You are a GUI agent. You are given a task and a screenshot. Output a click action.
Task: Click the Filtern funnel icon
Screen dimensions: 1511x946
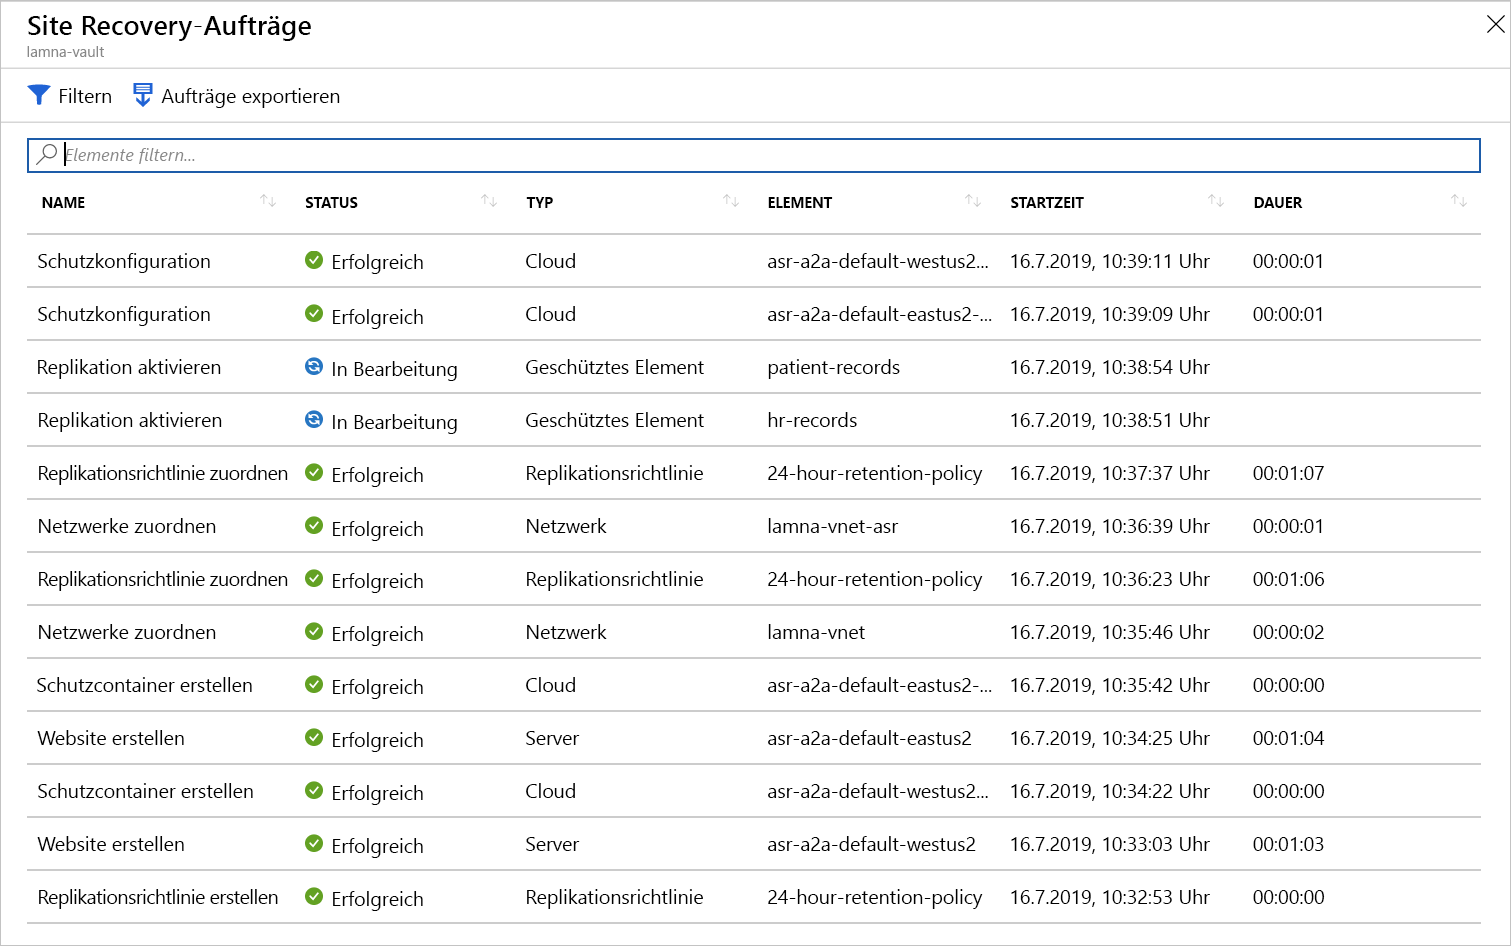pyautogui.click(x=39, y=95)
